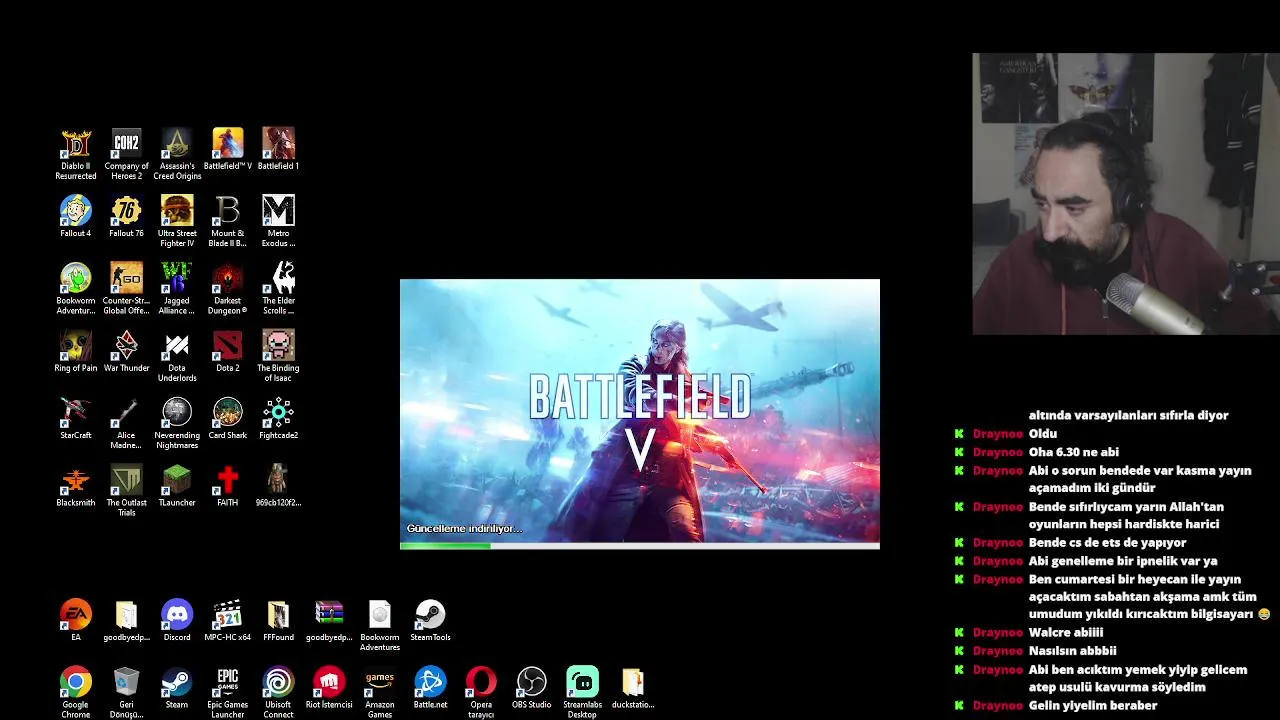Select Jagged Alliance desktop icon
Screen dimensions: 1280x720
coord(177,288)
